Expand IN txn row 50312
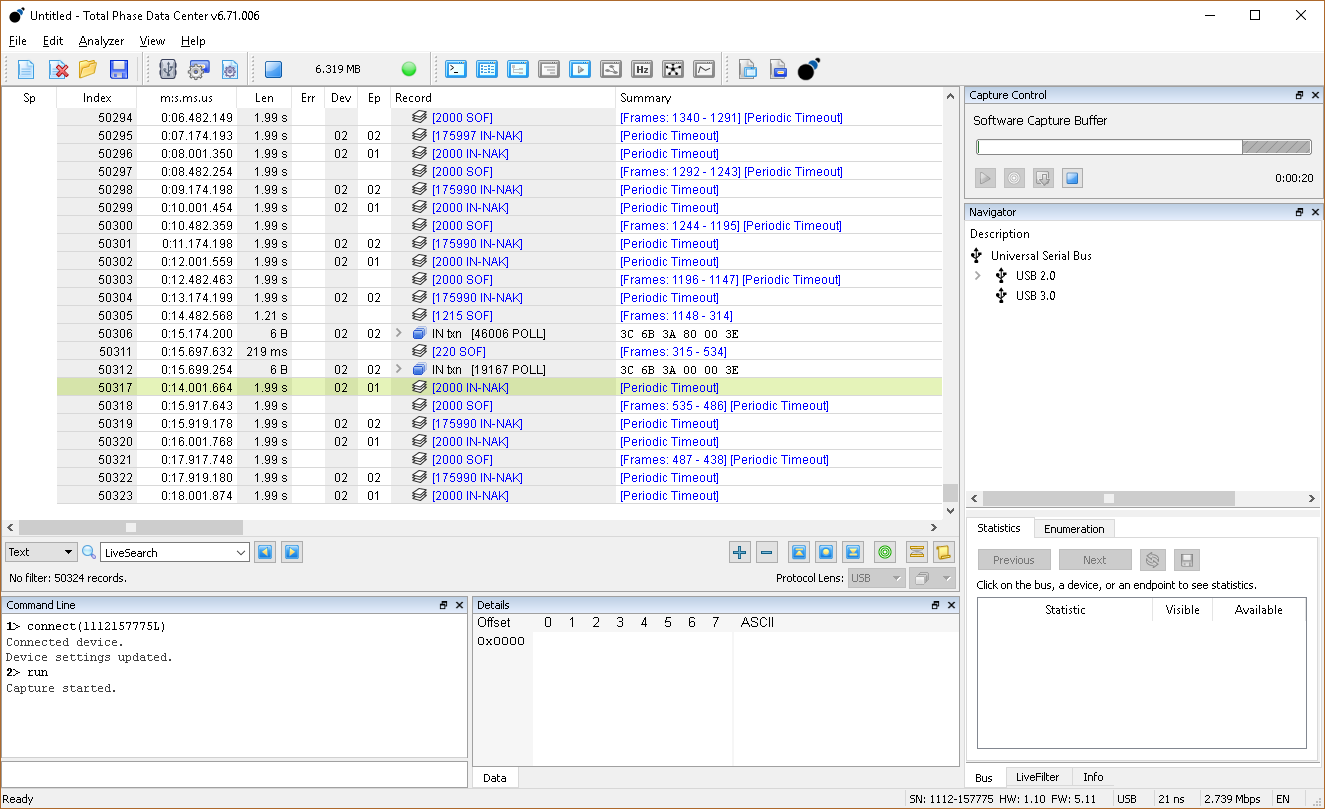 400,370
